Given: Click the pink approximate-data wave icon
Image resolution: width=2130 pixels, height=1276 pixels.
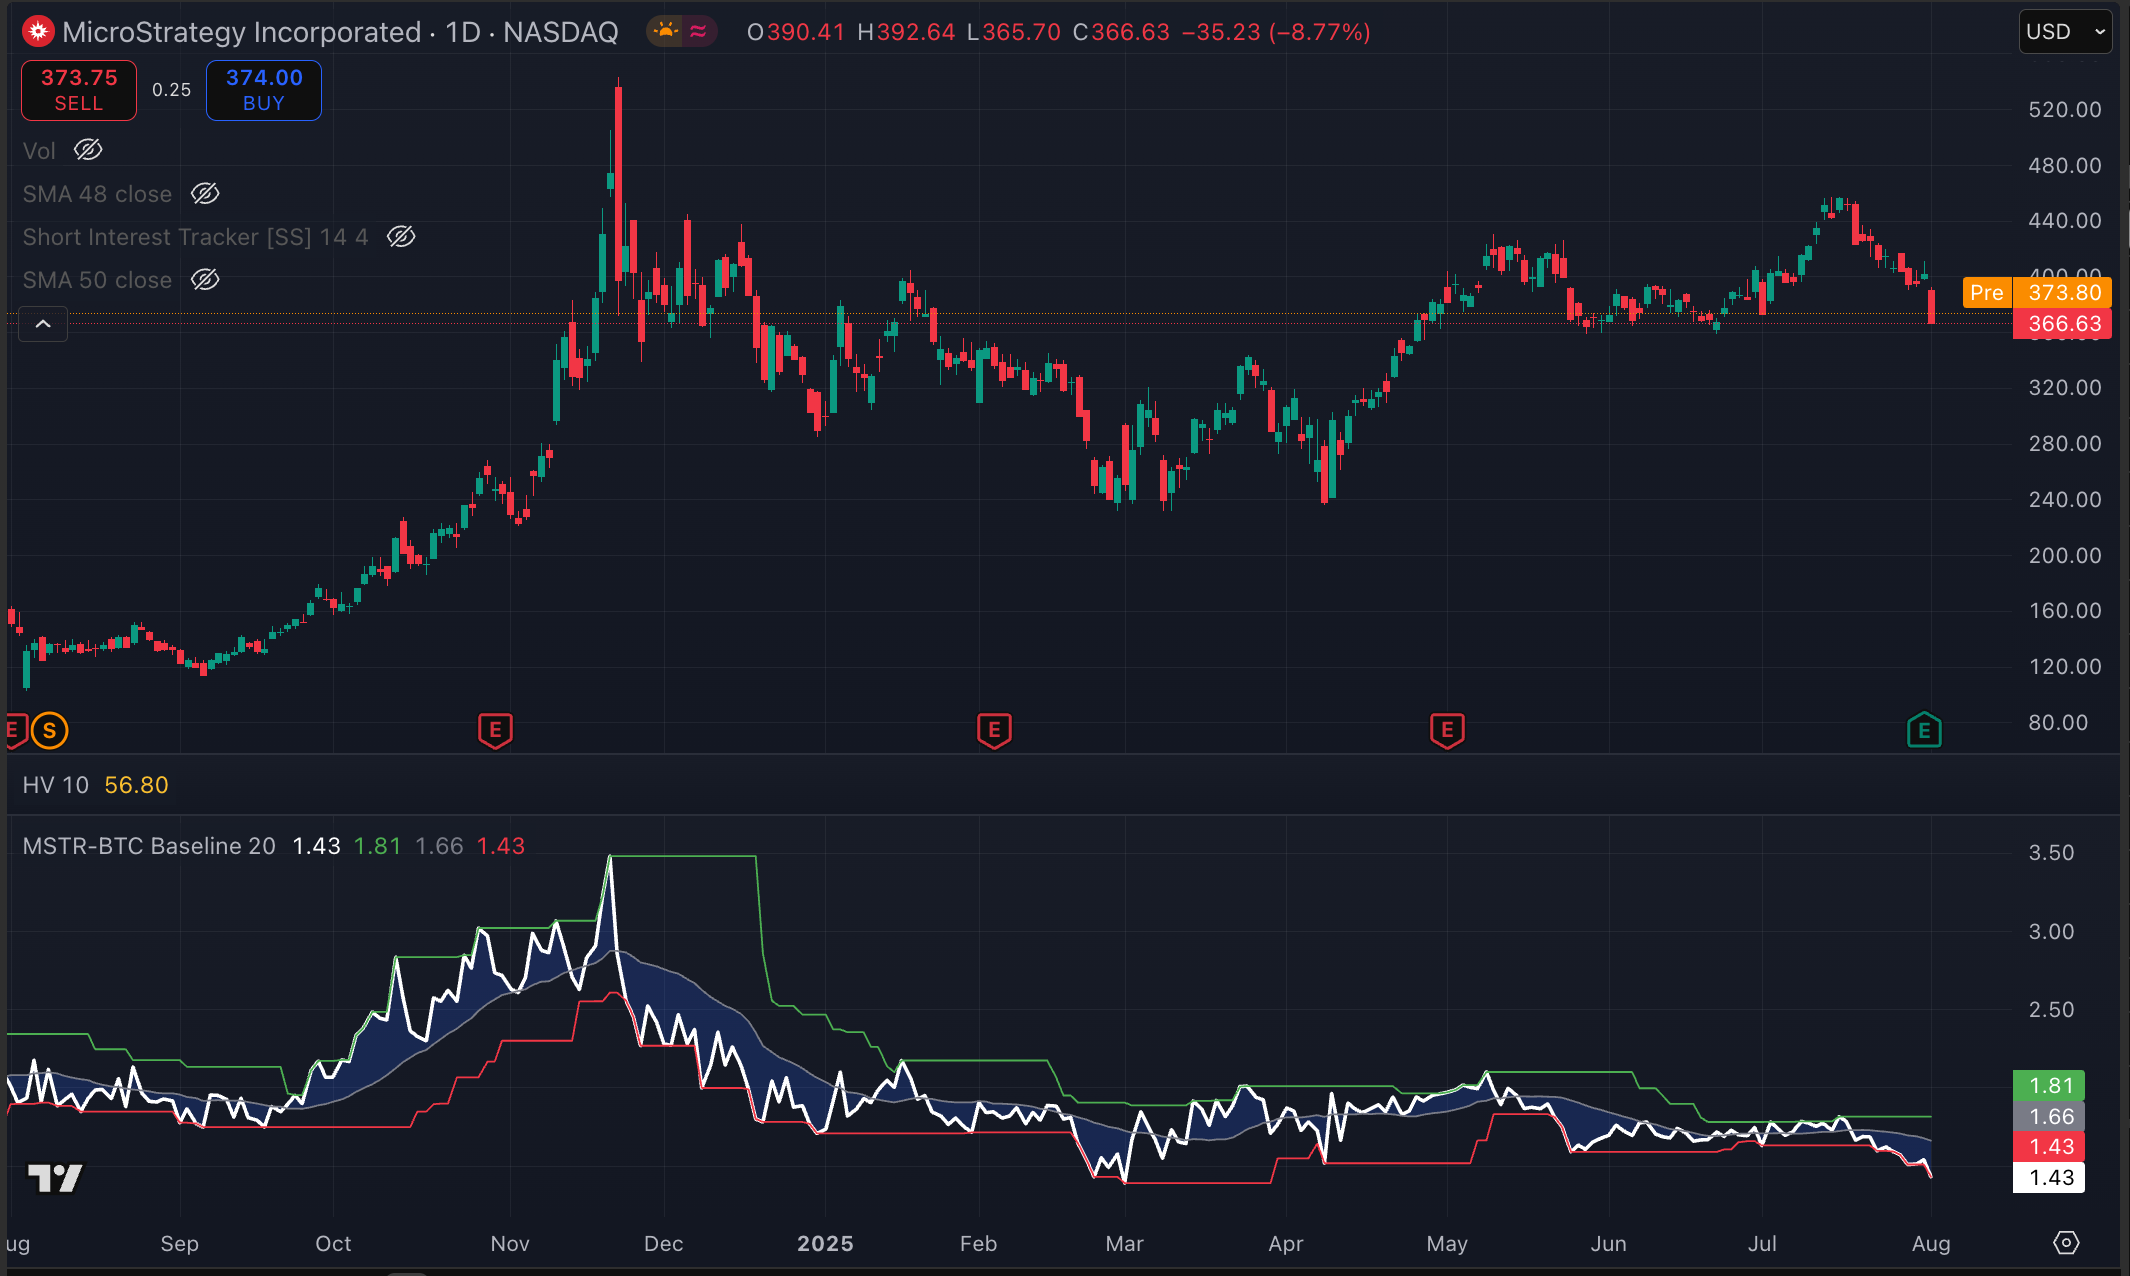Looking at the screenshot, I should click(699, 32).
